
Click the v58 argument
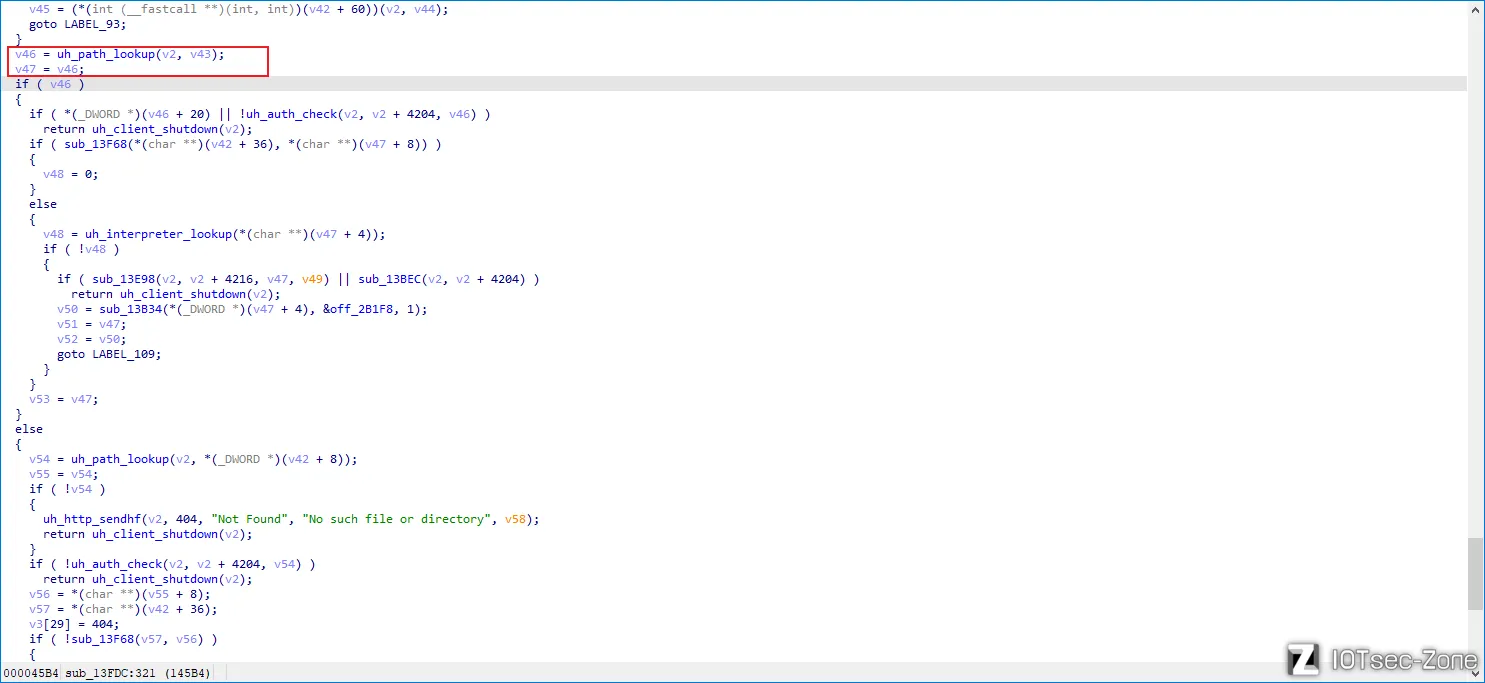(515, 519)
